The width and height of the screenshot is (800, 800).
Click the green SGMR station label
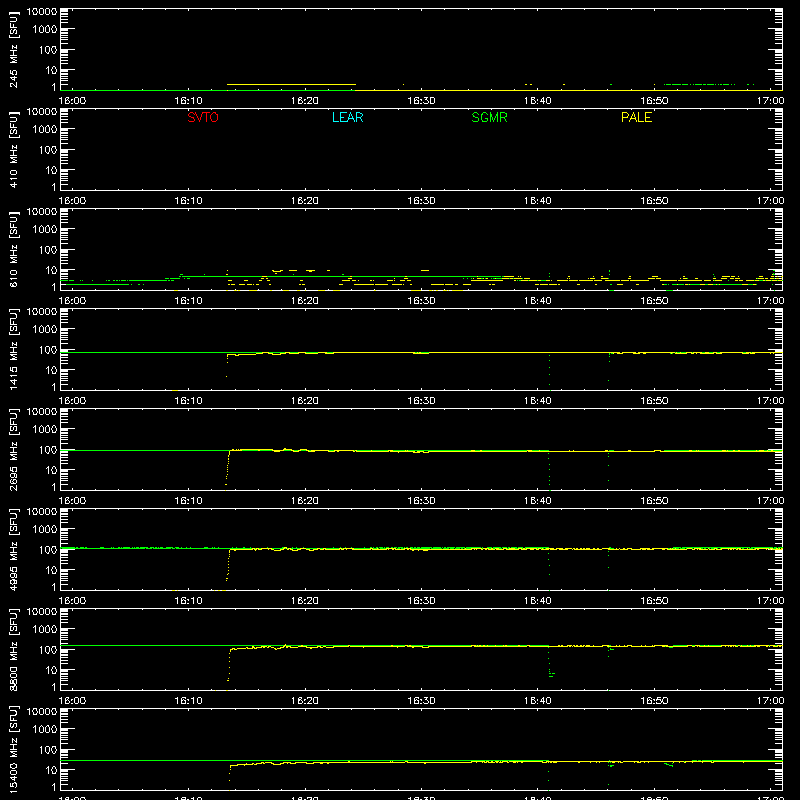[x=489, y=117]
